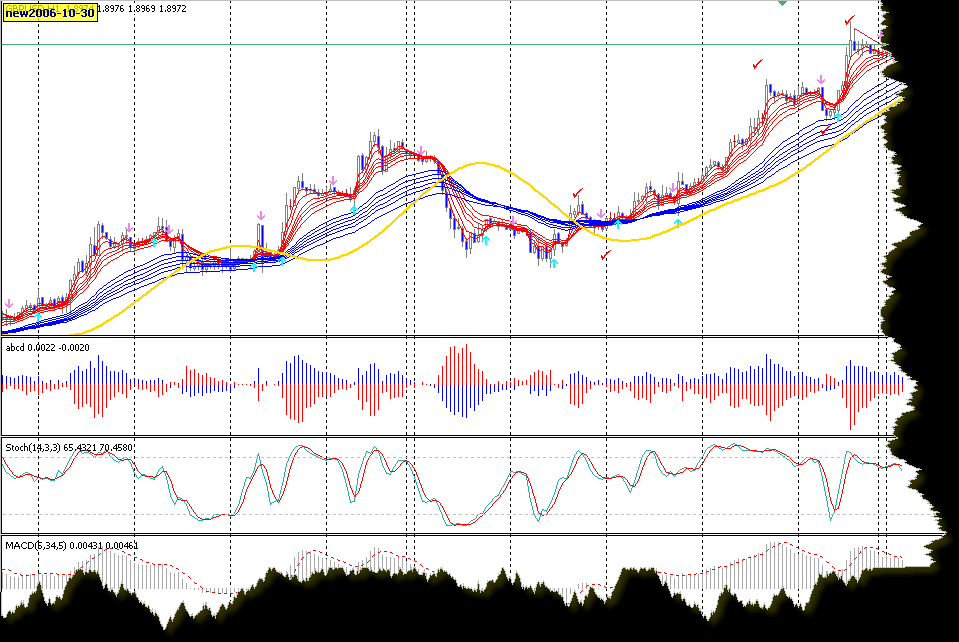
Task: Click the abcd indicator label
Action: point(17,347)
